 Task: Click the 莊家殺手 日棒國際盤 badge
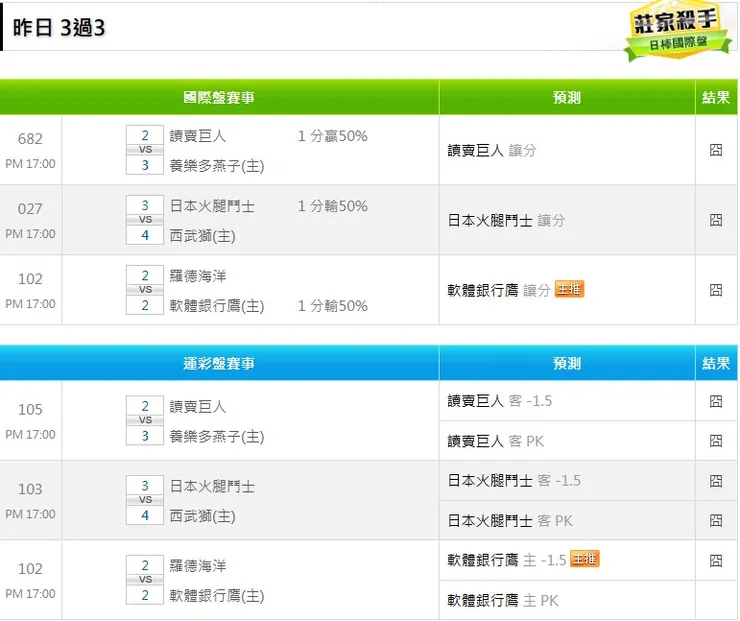click(677, 31)
